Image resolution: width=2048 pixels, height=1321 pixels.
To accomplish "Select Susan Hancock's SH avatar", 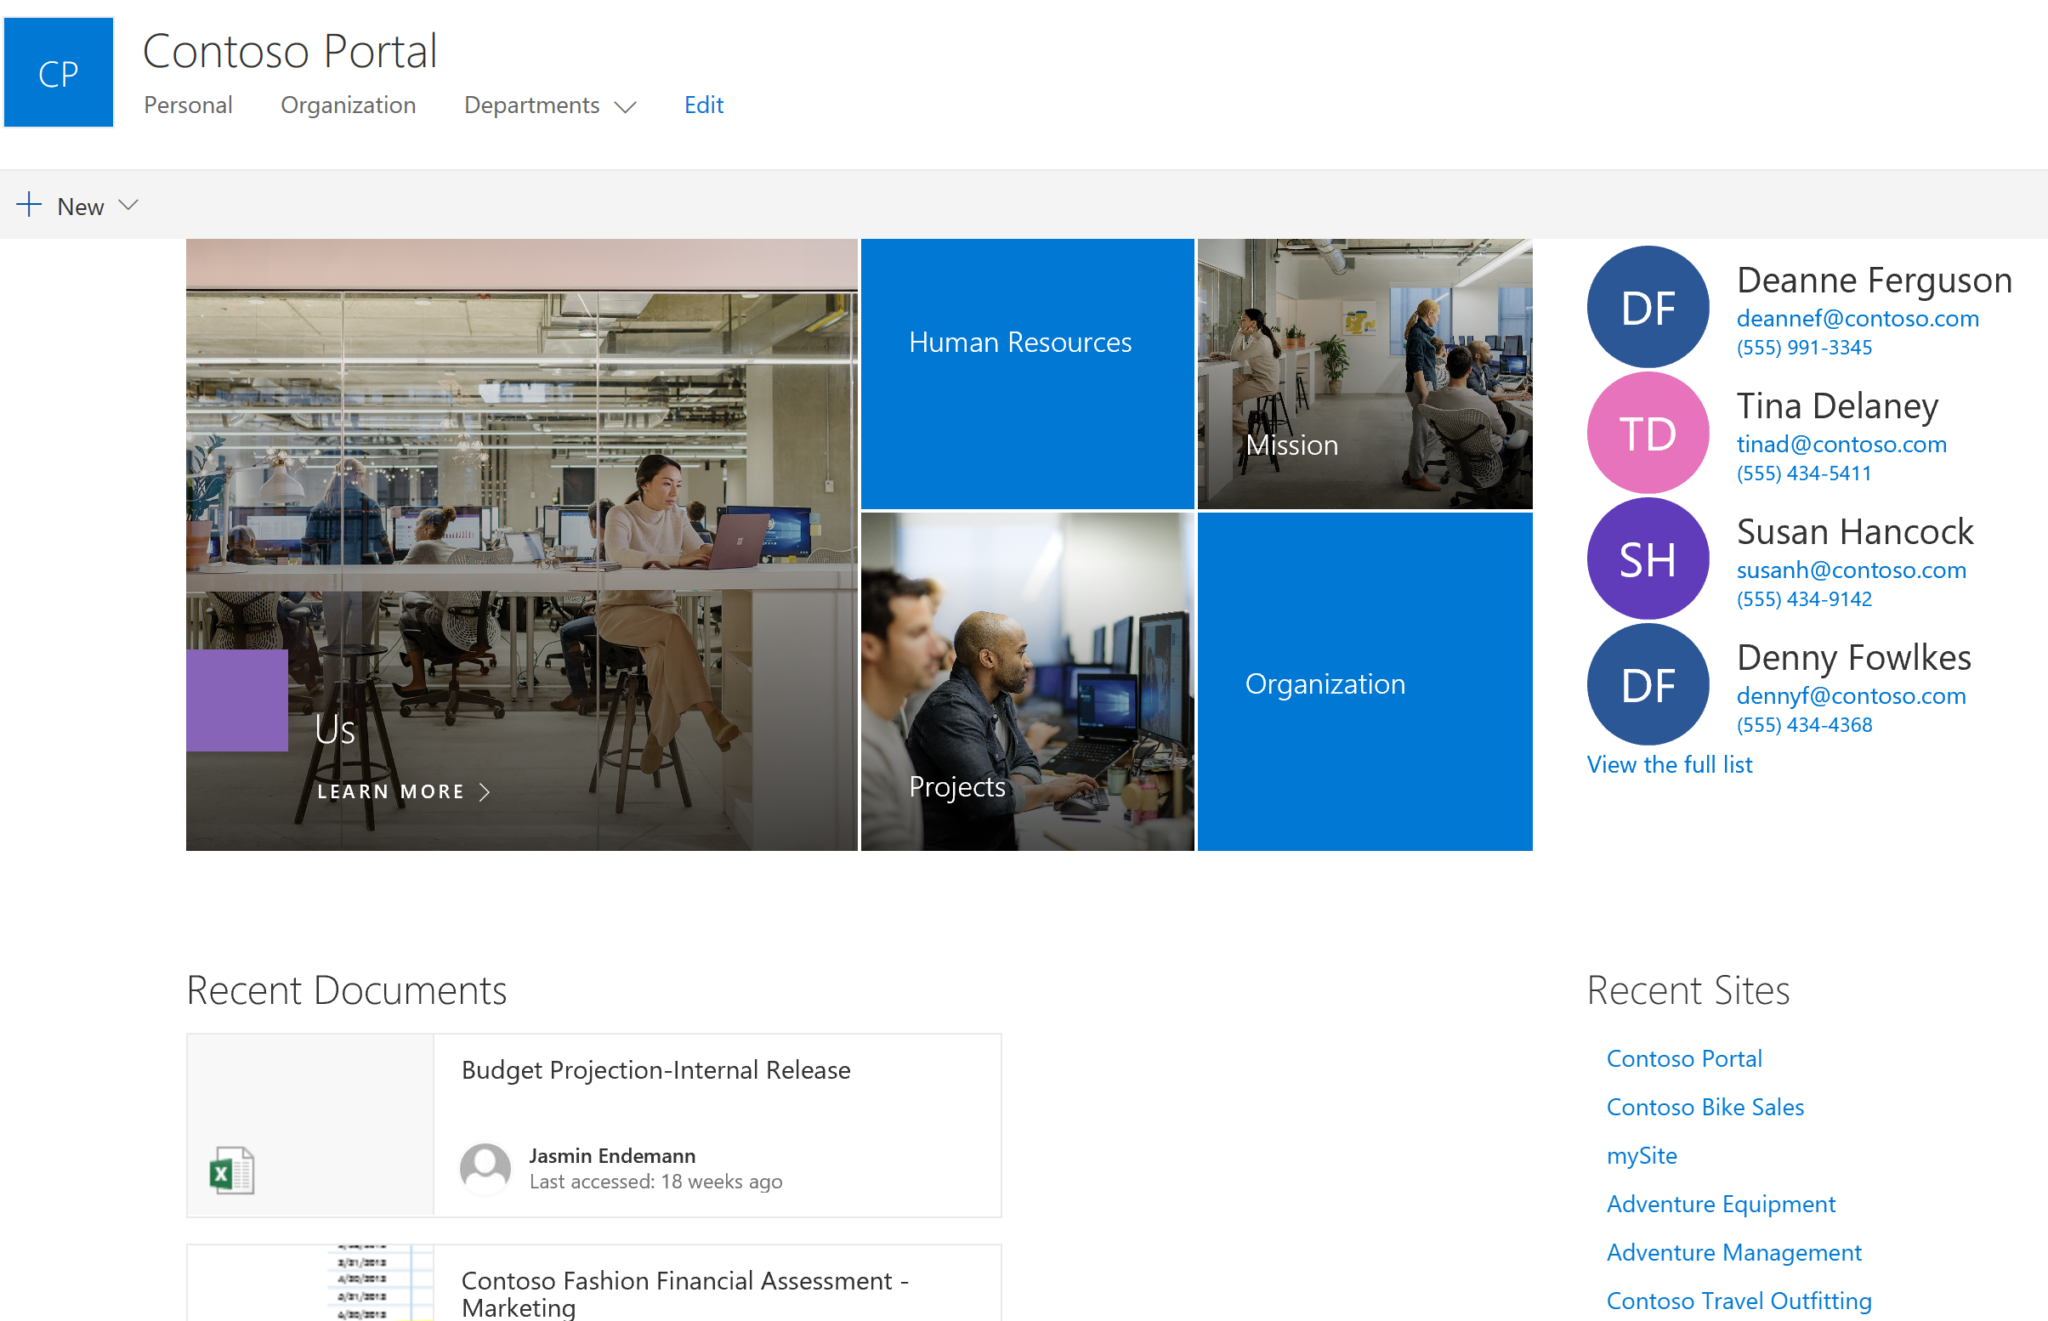I will (x=1647, y=559).
